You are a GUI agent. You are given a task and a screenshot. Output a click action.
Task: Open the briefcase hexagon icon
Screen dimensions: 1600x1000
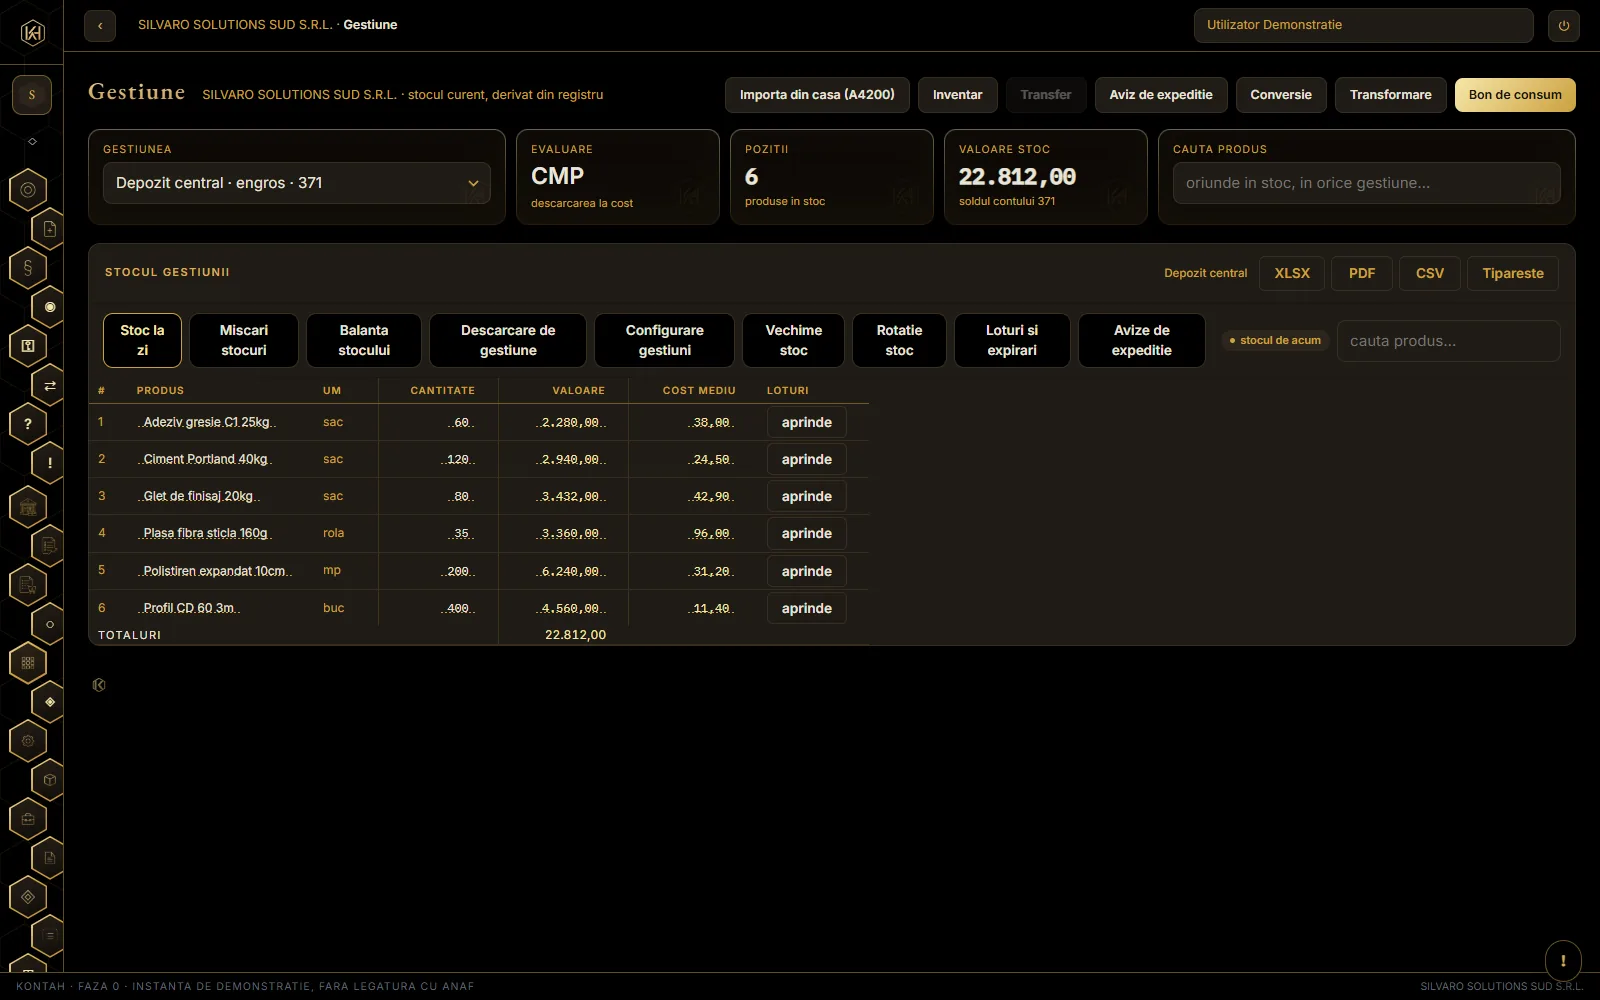coord(28,819)
